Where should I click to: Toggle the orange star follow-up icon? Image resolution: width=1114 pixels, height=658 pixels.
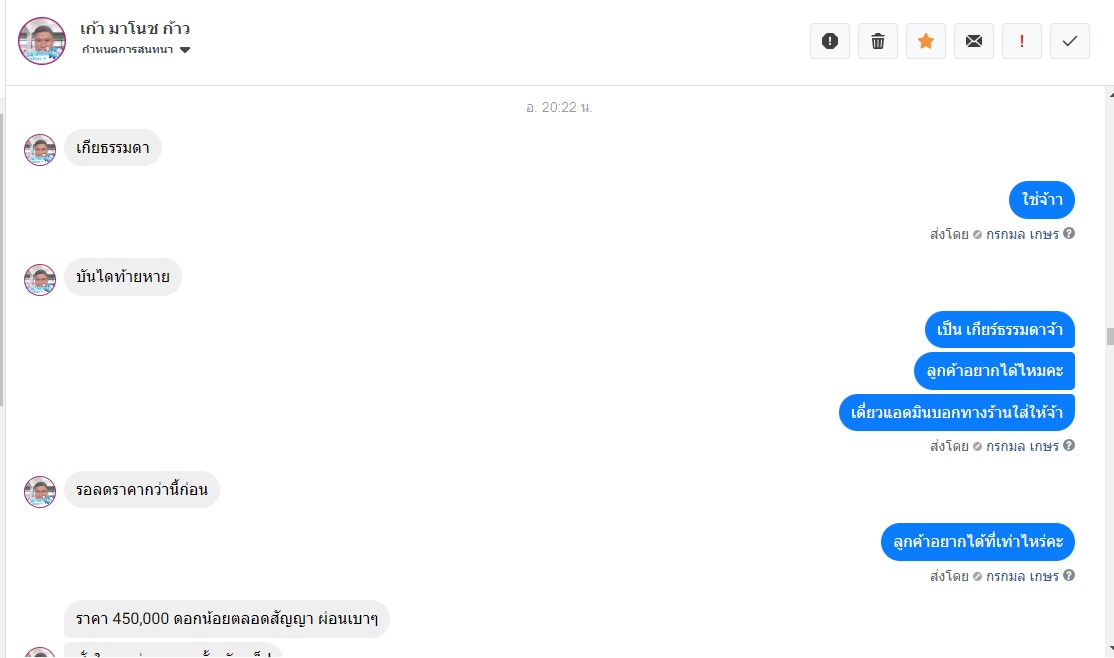tap(926, 41)
